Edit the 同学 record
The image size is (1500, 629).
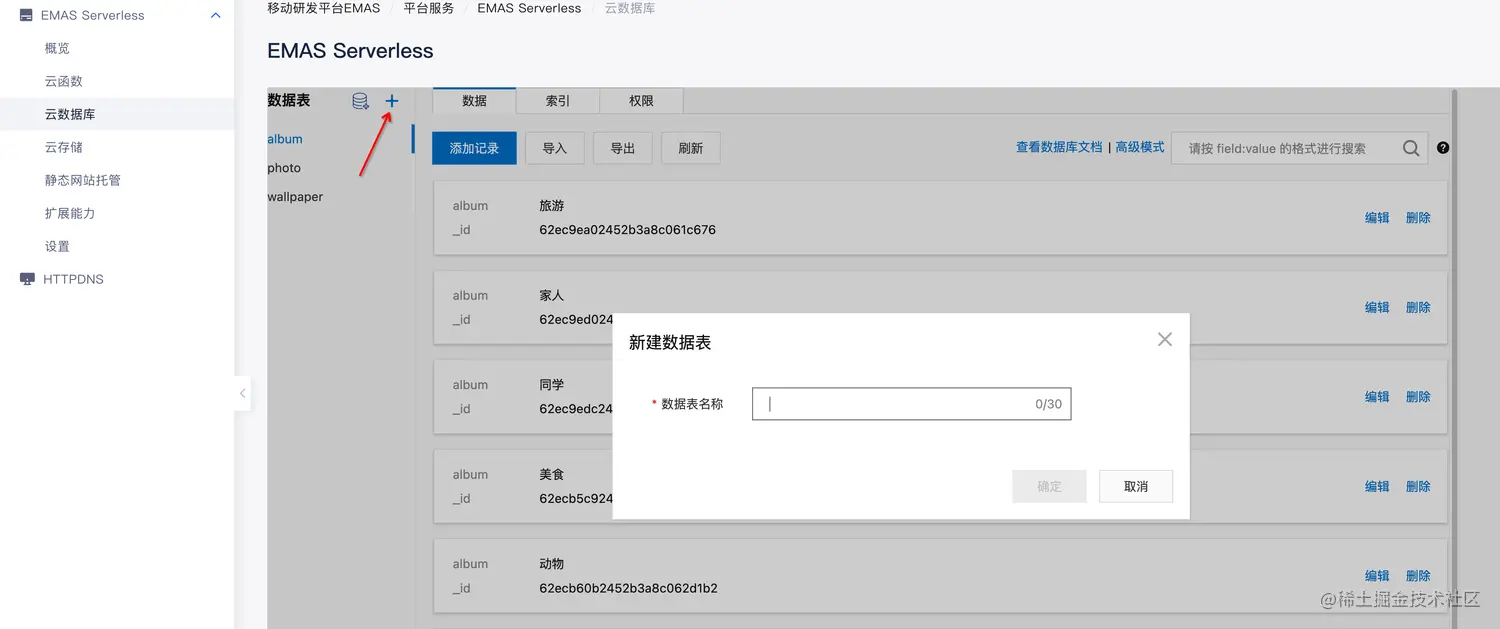click(x=1377, y=397)
